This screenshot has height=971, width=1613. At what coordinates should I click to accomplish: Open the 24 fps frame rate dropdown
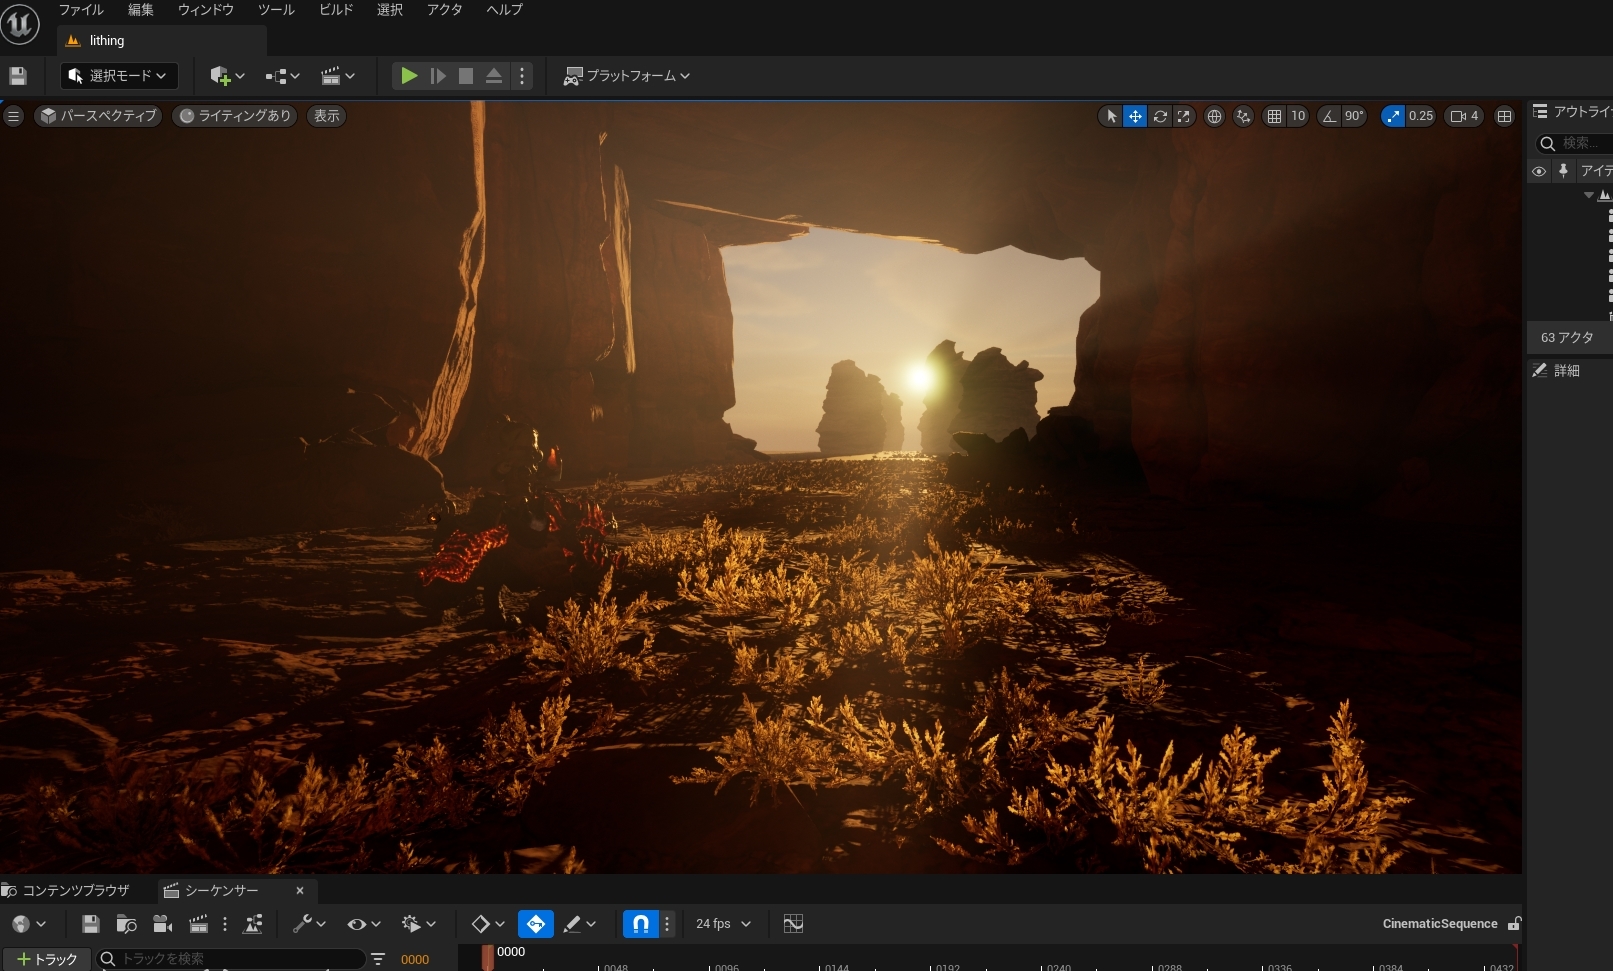coord(723,924)
